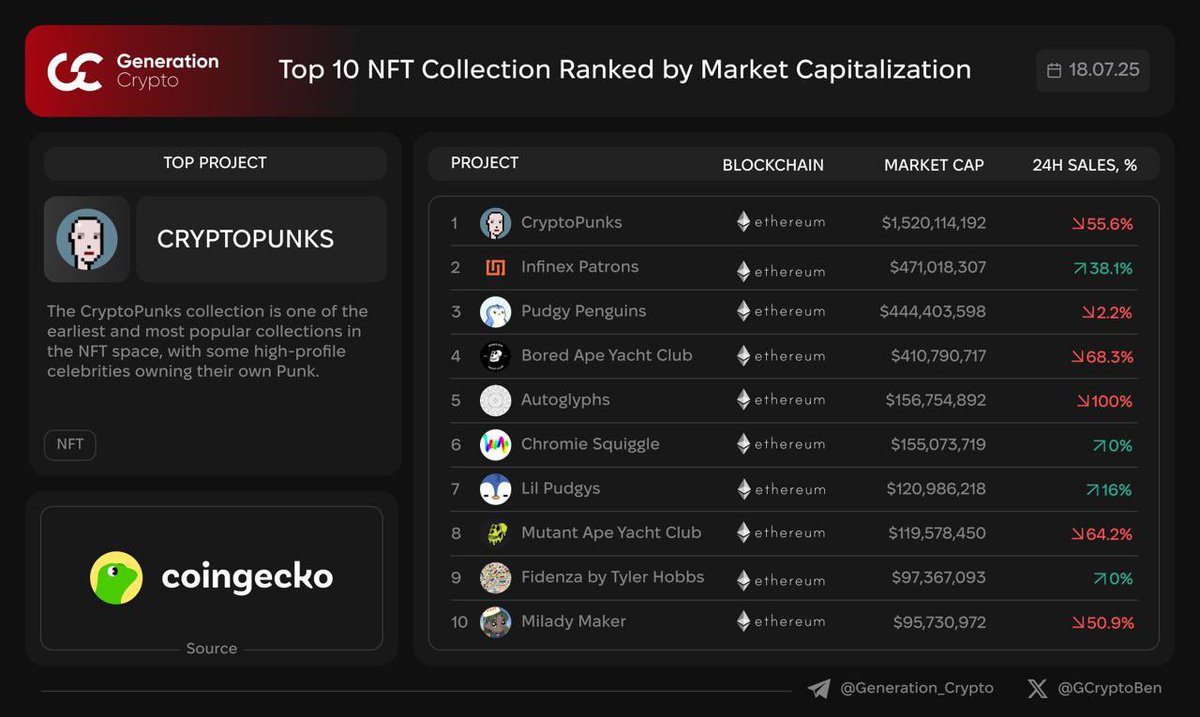Click the Ethereum logo in Milady Maker row
Screen dimensions: 1200x717
(743, 621)
